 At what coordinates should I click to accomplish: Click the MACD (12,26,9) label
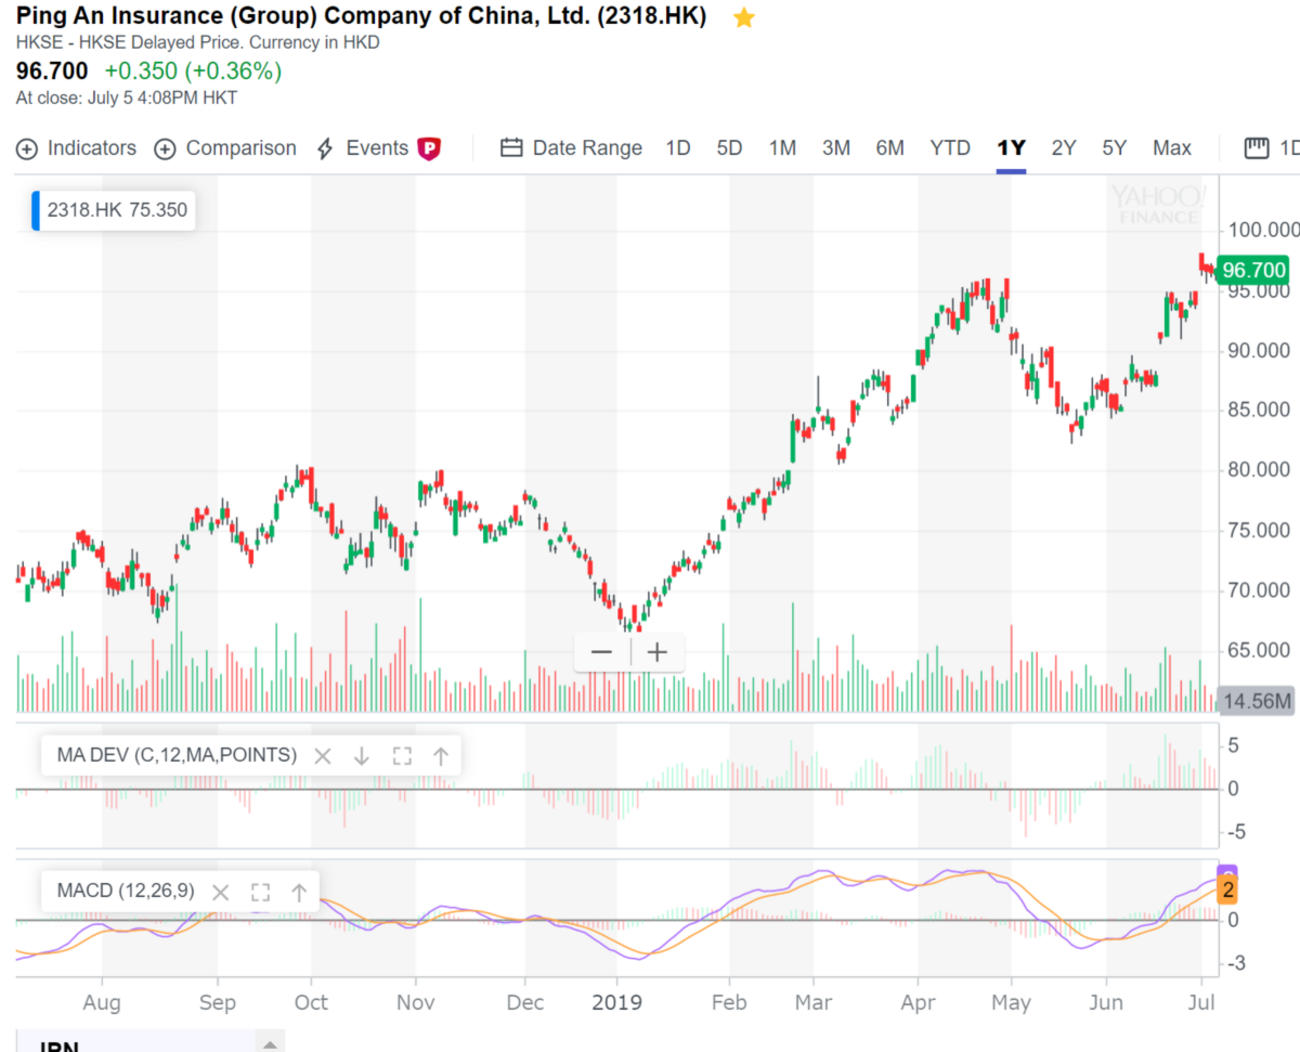coord(126,891)
